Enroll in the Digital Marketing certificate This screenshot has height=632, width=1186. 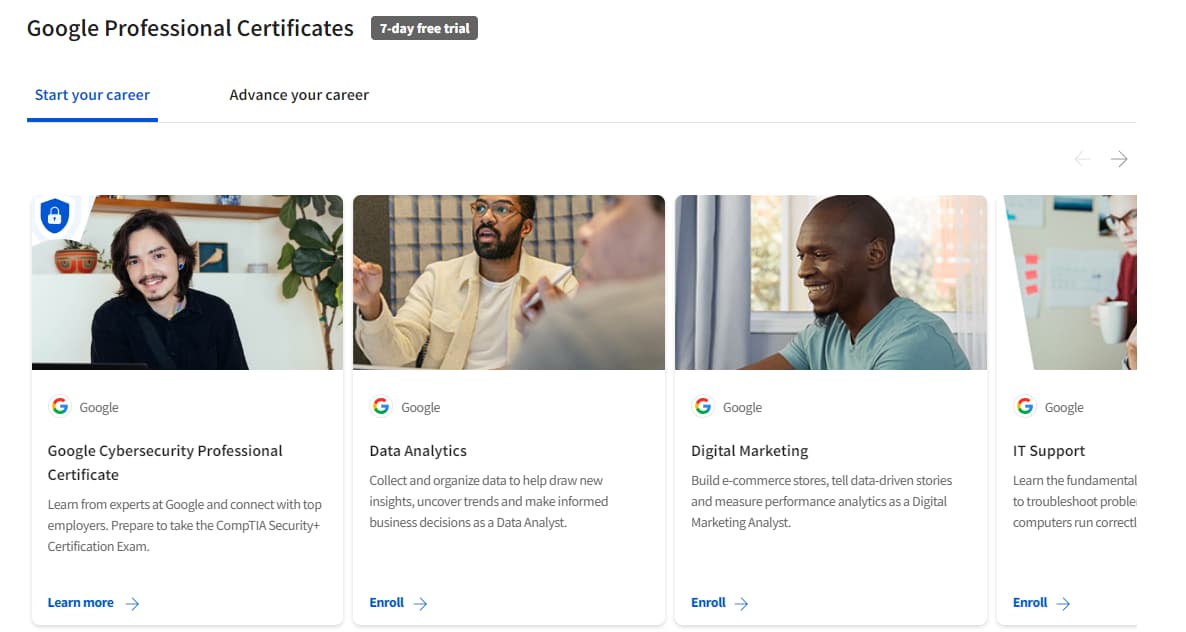pyautogui.click(x=709, y=603)
